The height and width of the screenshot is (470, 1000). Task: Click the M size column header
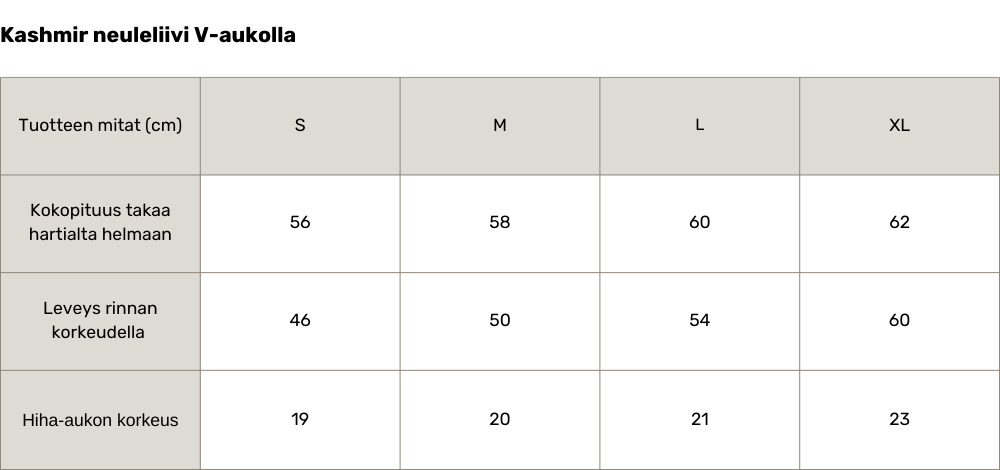[x=500, y=126]
